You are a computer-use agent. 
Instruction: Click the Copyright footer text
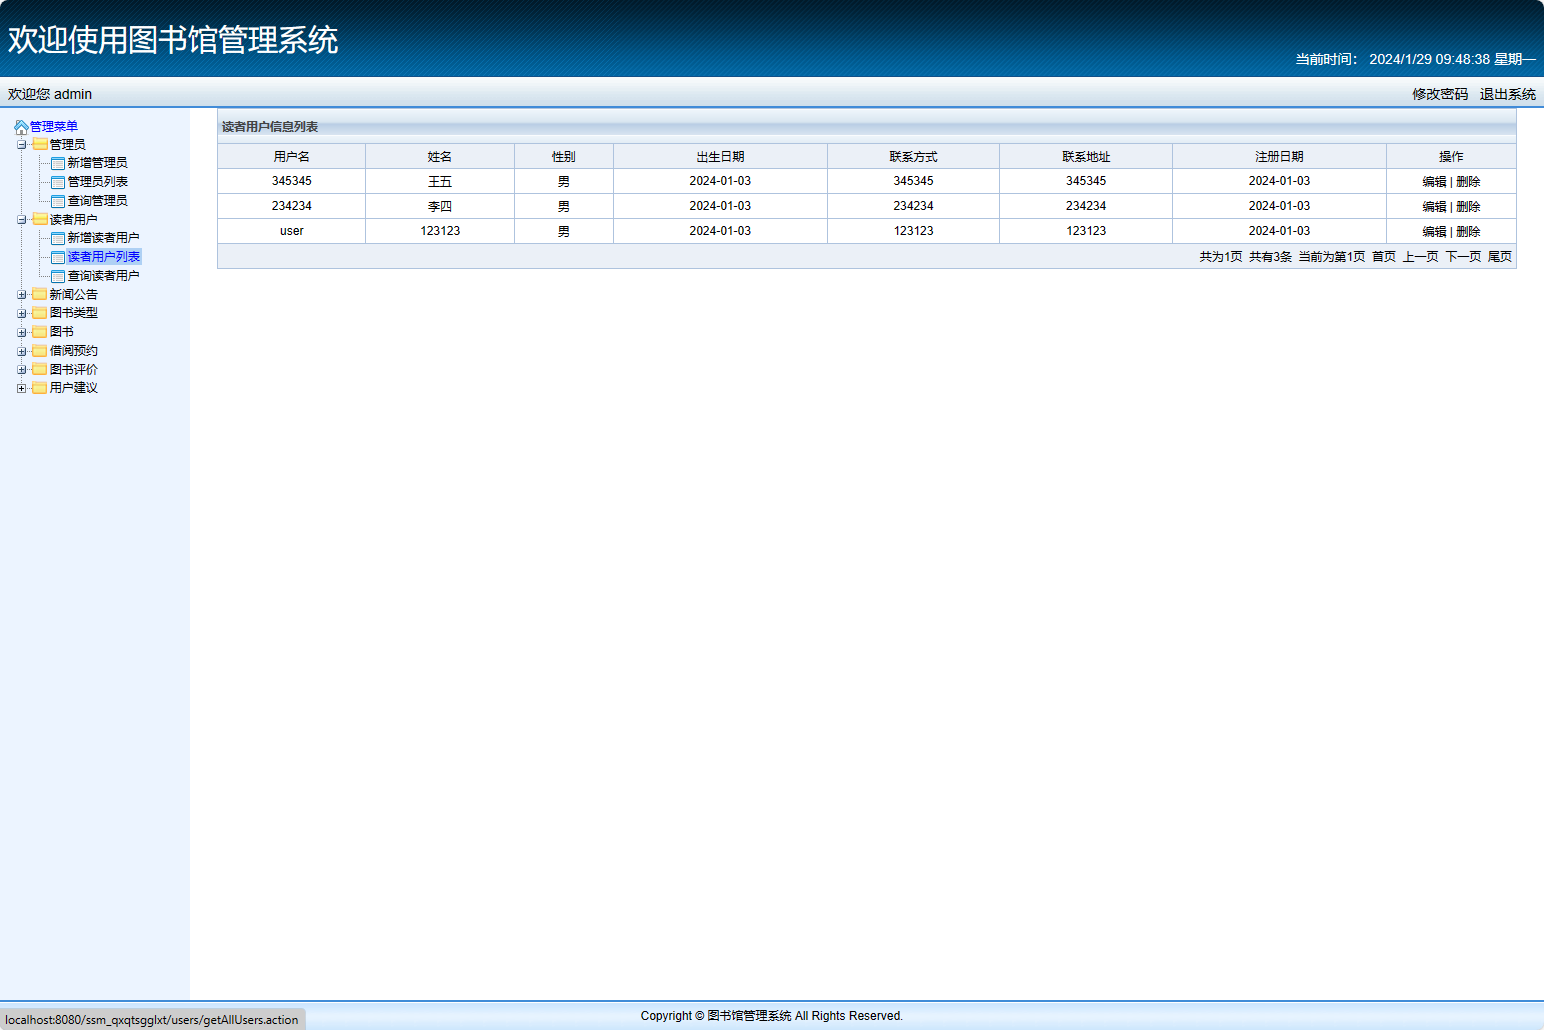coord(772,1016)
